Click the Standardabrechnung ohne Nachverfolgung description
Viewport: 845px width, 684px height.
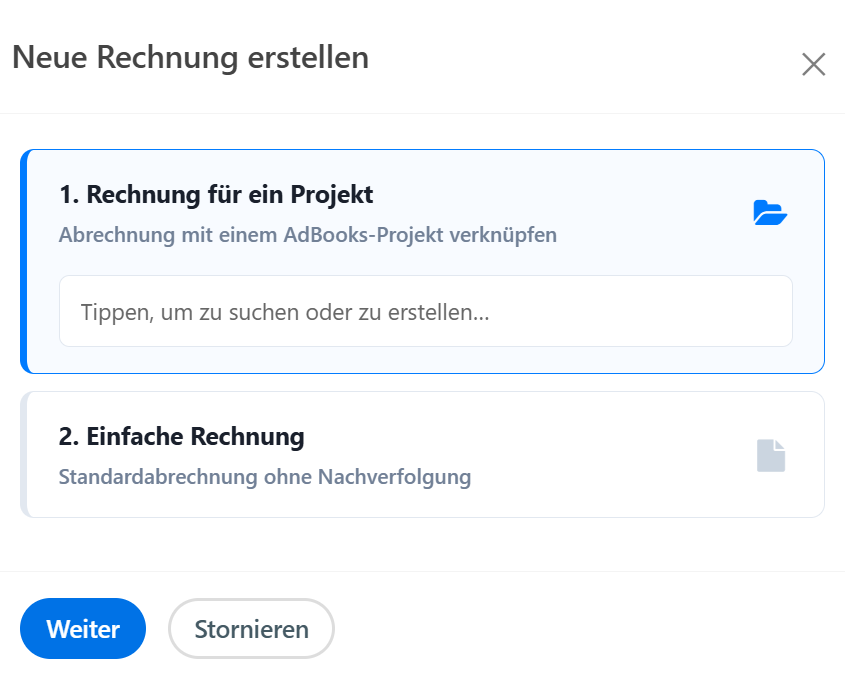point(264,477)
